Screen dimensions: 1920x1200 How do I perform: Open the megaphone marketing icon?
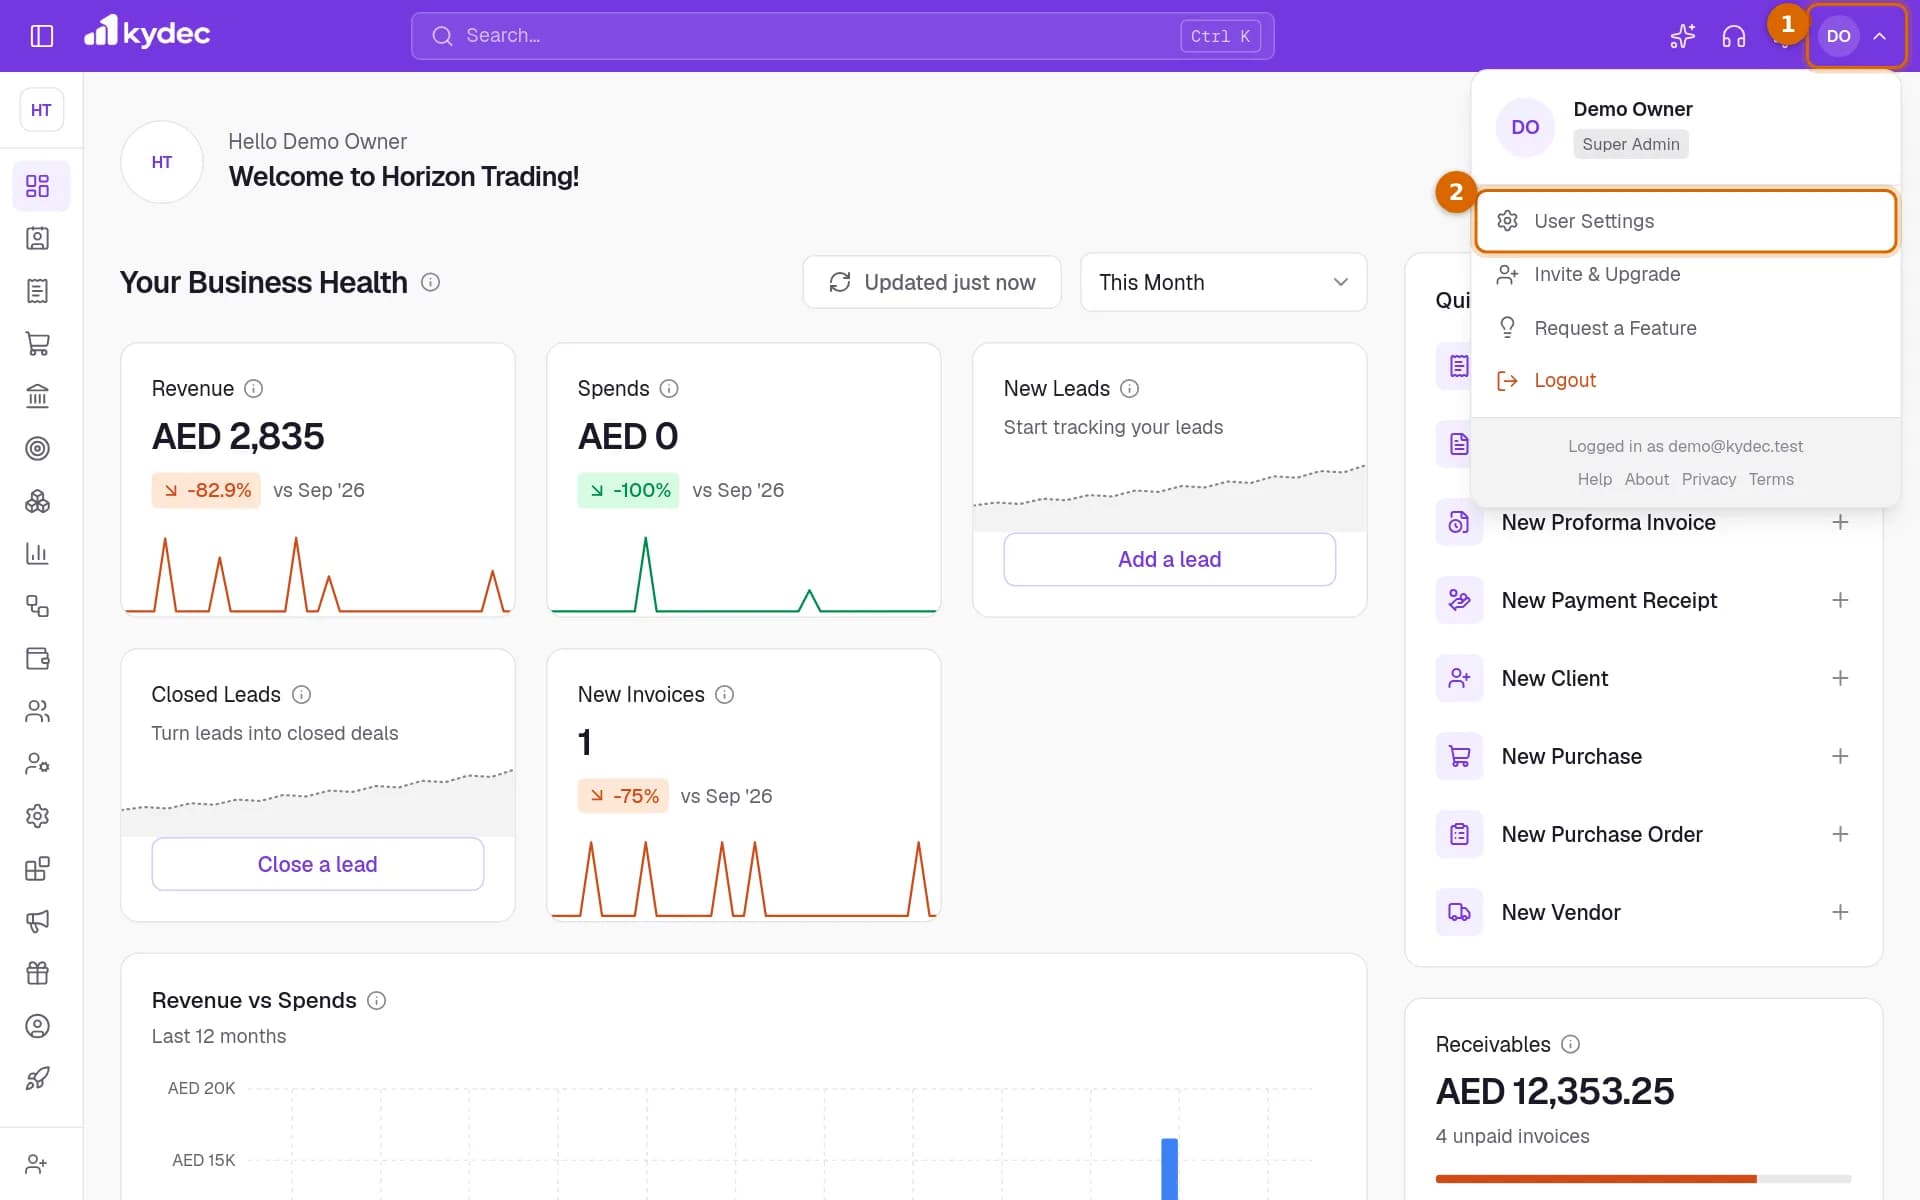coord(37,920)
